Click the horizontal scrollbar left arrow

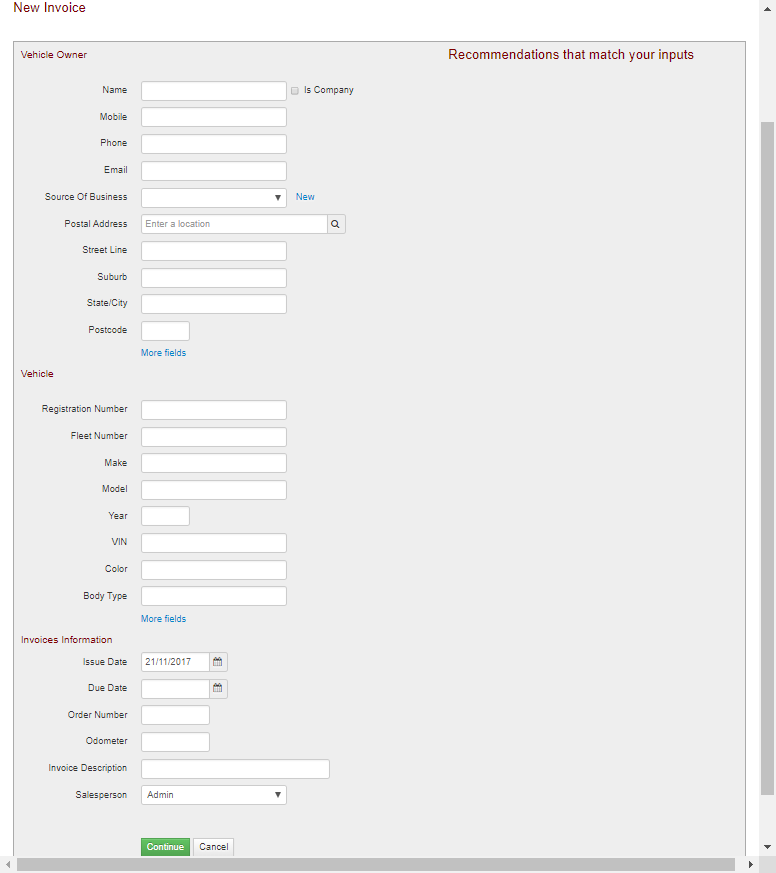tap(8, 865)
